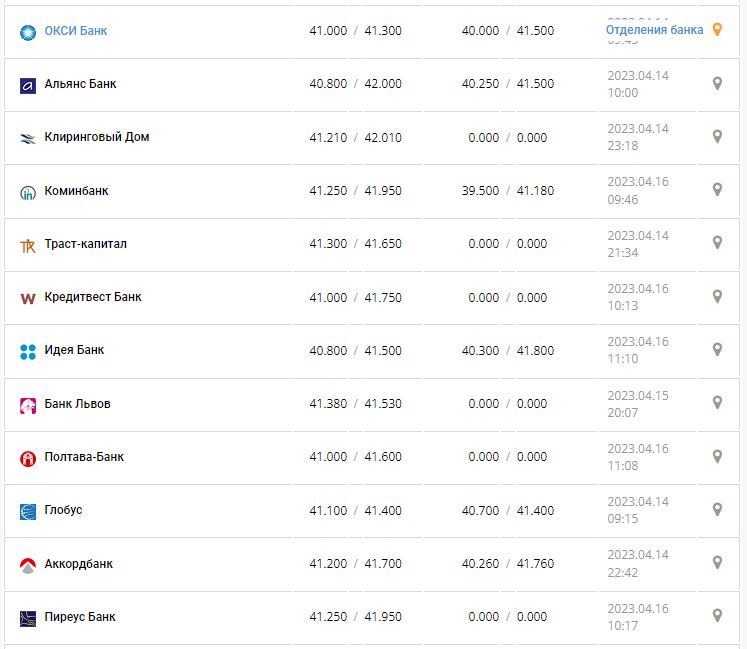Click the Альянс Банк logo icon
Image resolution: width=747 pixels, height=649 pixels.
(28, 85)
